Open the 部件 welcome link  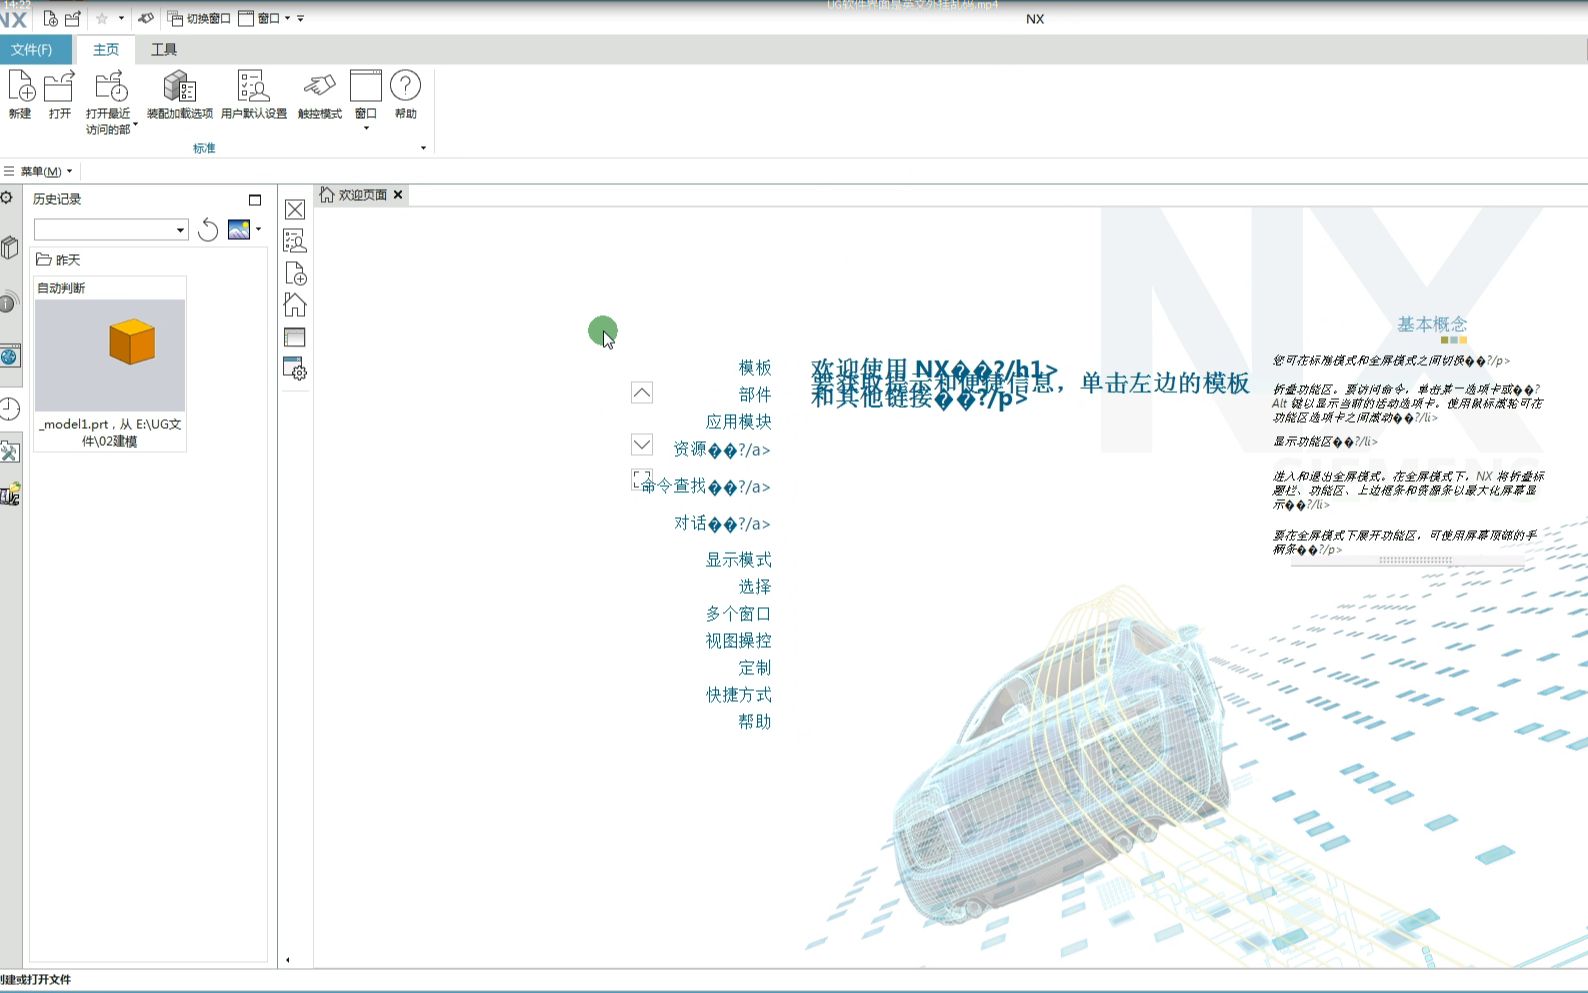tap(755, 395)
